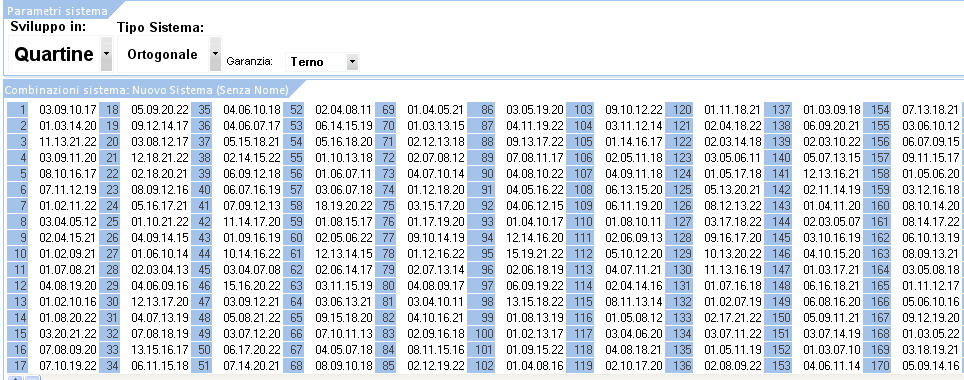Click row number 120 cell

pyautogui.click(x=679, y=110)
